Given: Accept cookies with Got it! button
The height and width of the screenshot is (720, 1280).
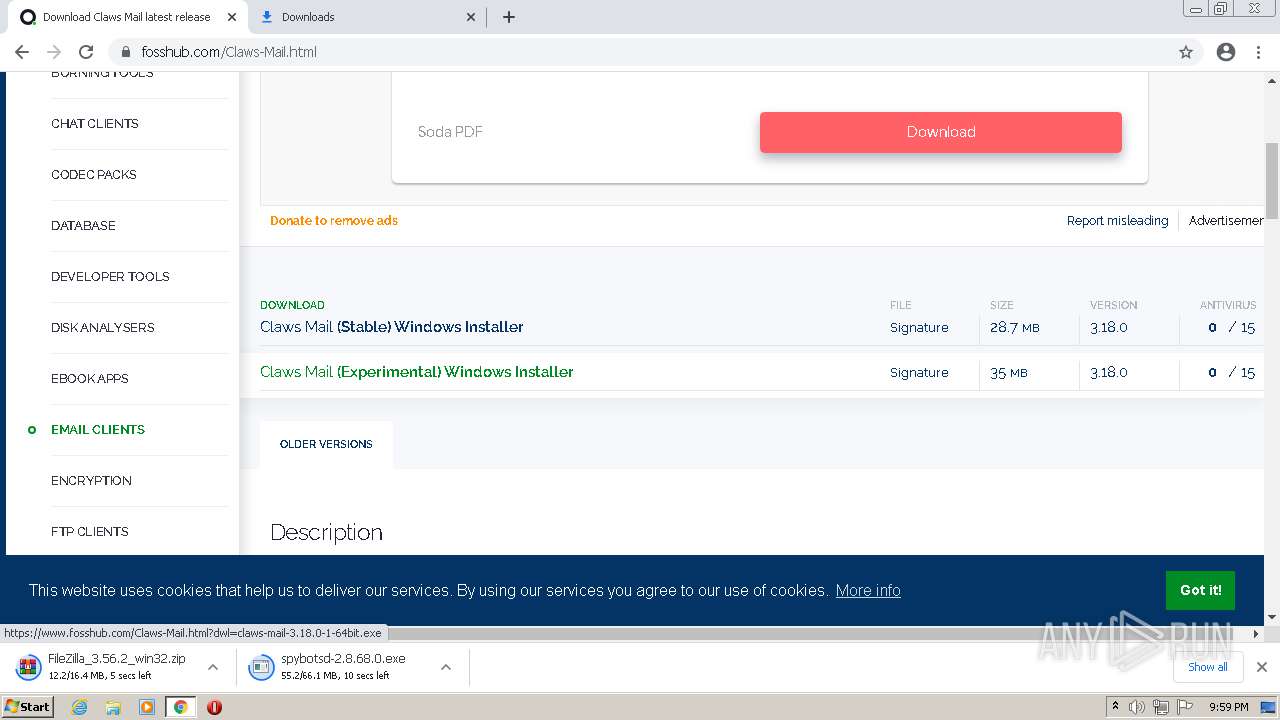Looking at the screenshot, I should [1200, 590].
